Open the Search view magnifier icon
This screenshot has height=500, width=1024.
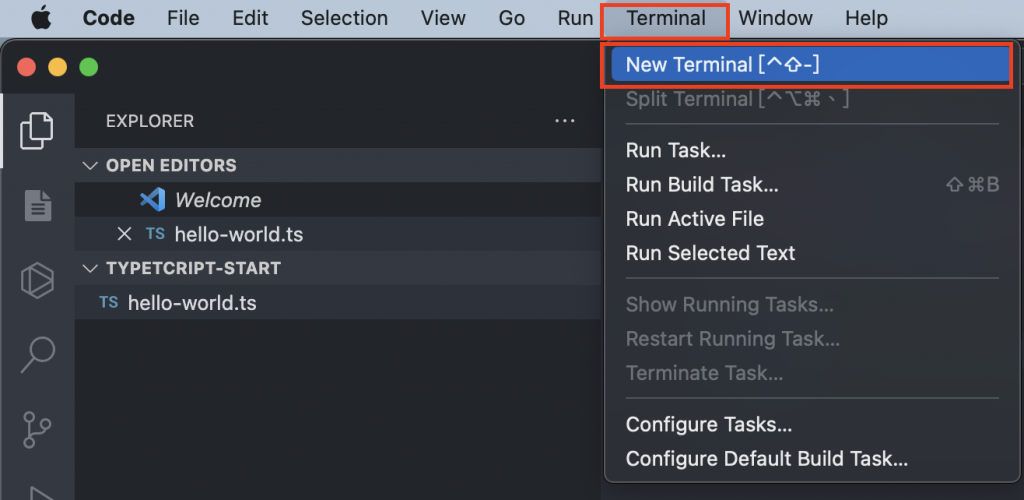[38, 353]
